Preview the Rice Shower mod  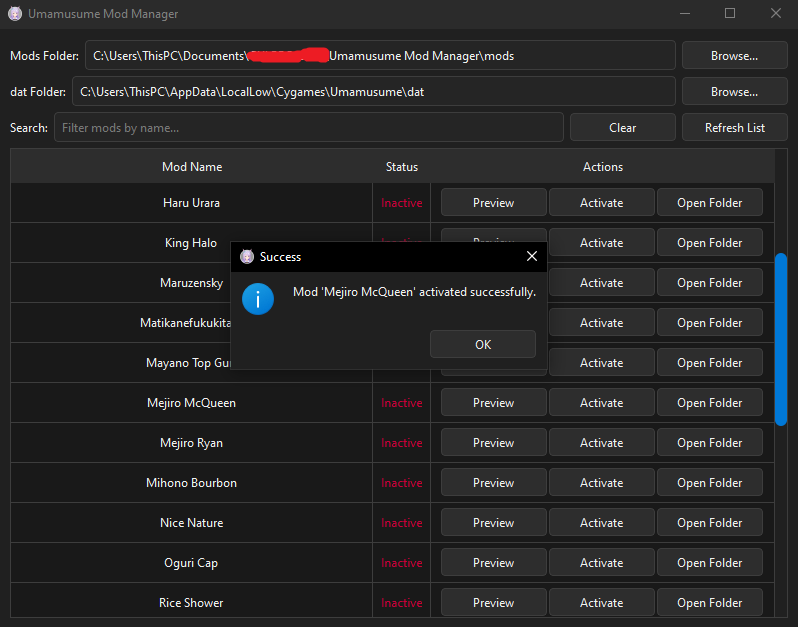(494, 603)
